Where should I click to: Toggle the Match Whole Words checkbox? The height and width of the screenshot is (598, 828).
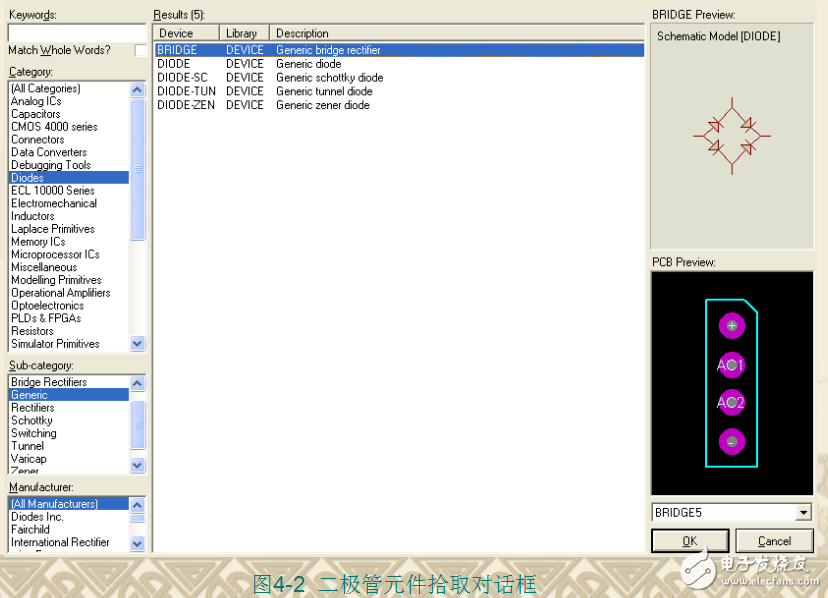pyautogui.click(x=140, y=51)
